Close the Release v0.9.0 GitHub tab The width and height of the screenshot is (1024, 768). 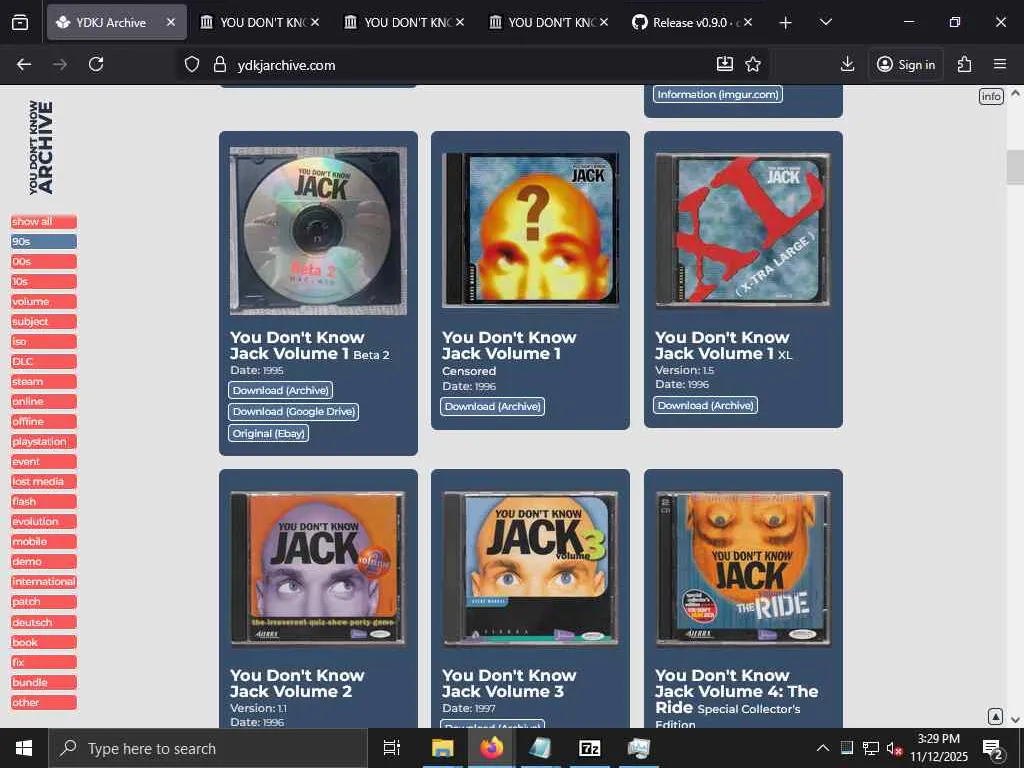pos(748,22)
